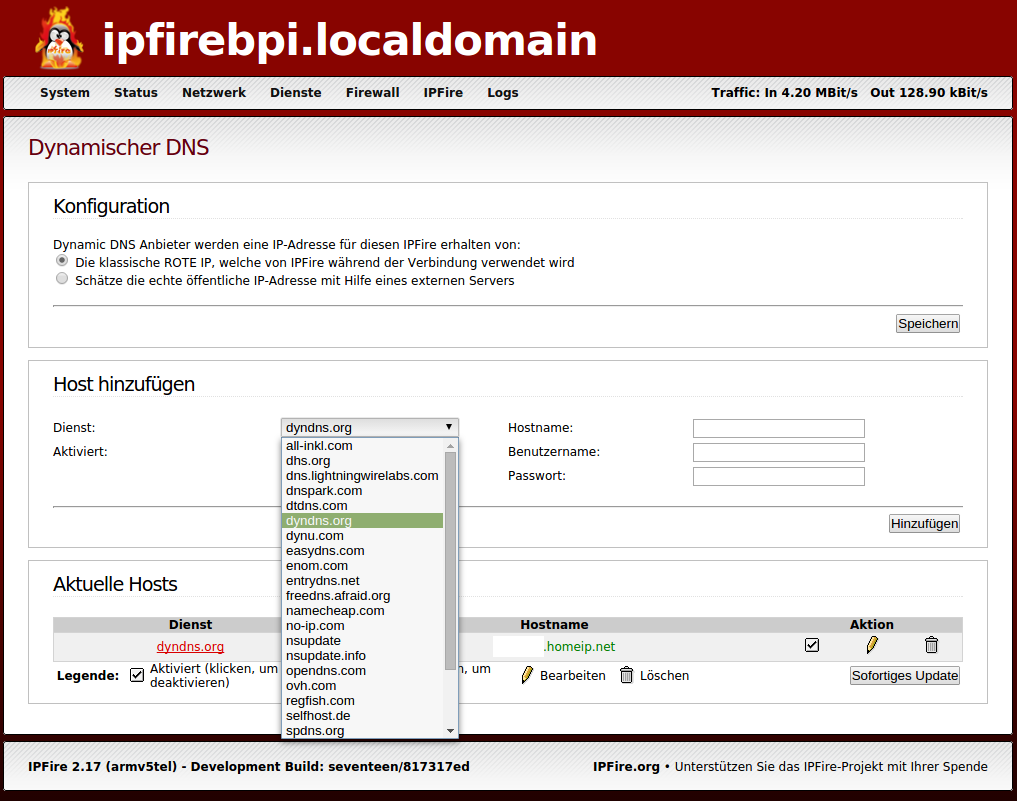This screenshot has height=801, width=1017.
Task: Click the Hinzufügen button
Action: 924,523
